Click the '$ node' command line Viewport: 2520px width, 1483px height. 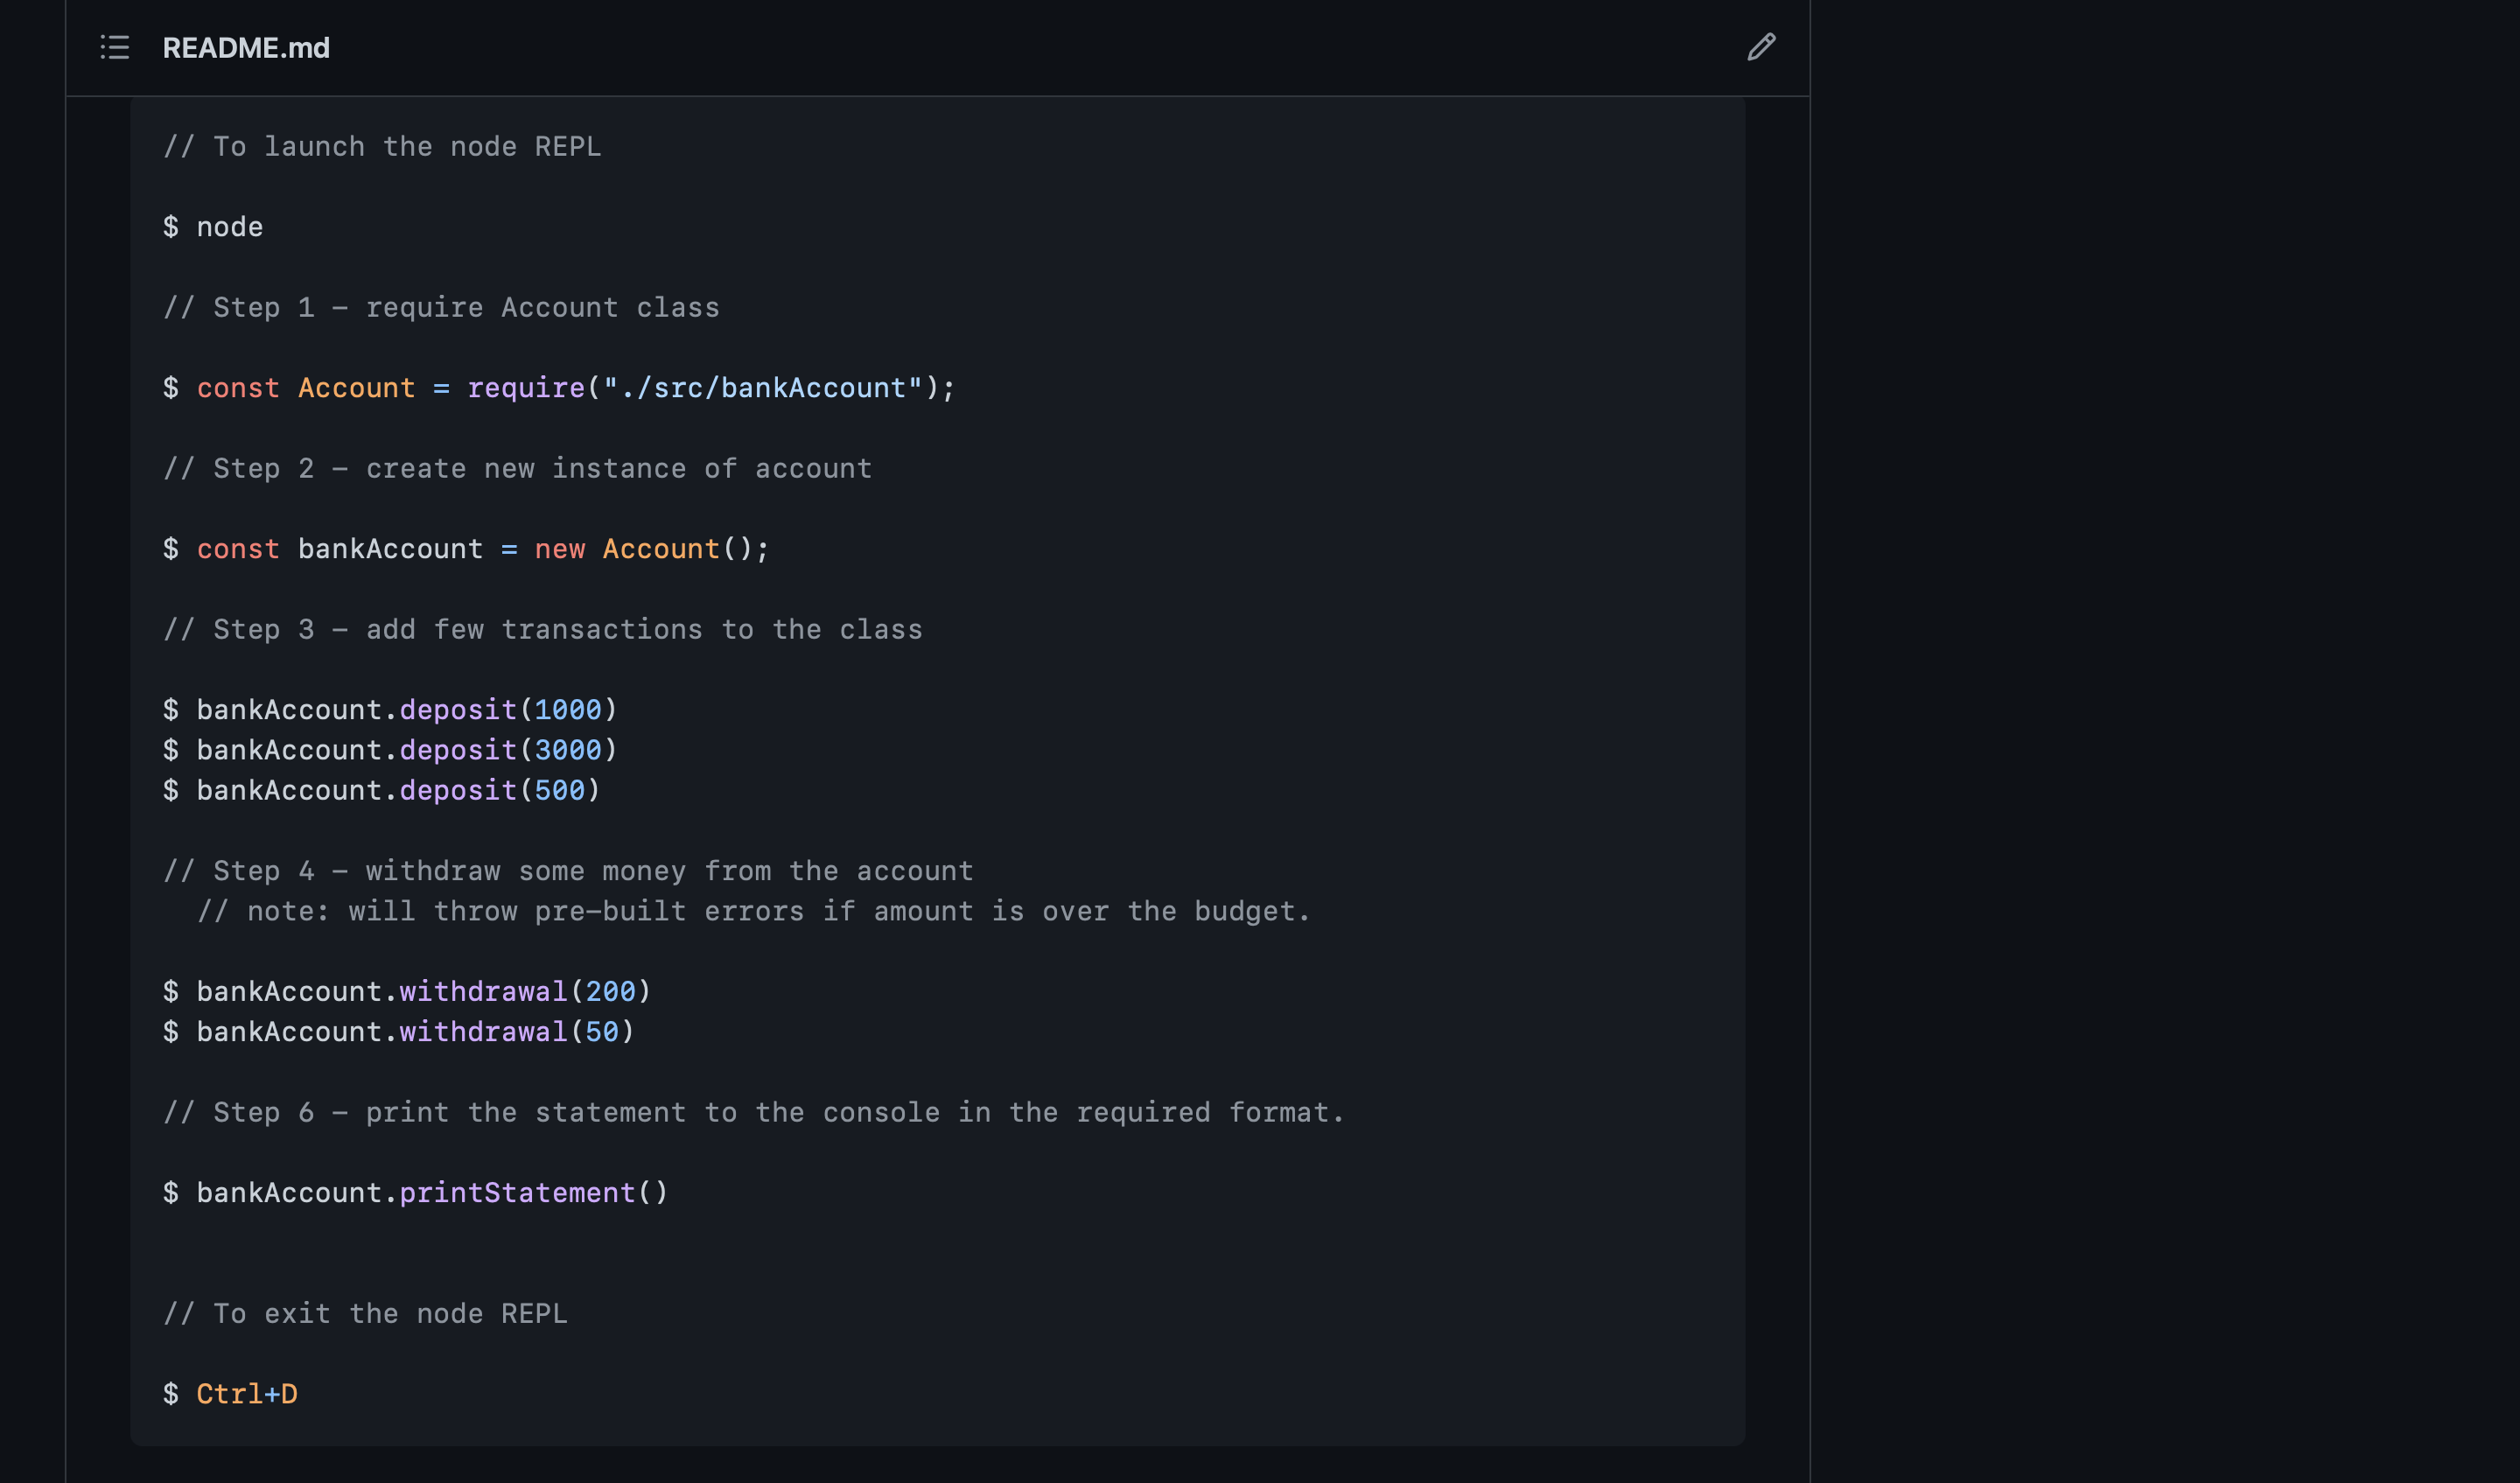(213, 227)
